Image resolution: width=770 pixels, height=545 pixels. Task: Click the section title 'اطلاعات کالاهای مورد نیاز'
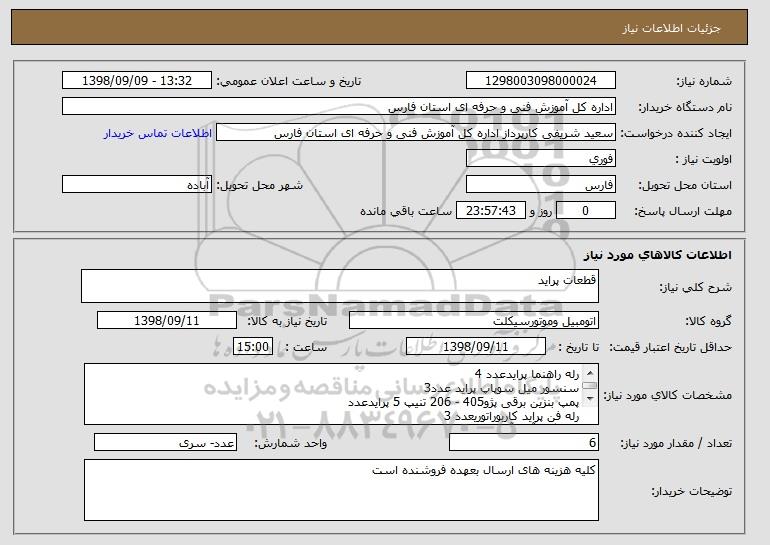[658, 255]
